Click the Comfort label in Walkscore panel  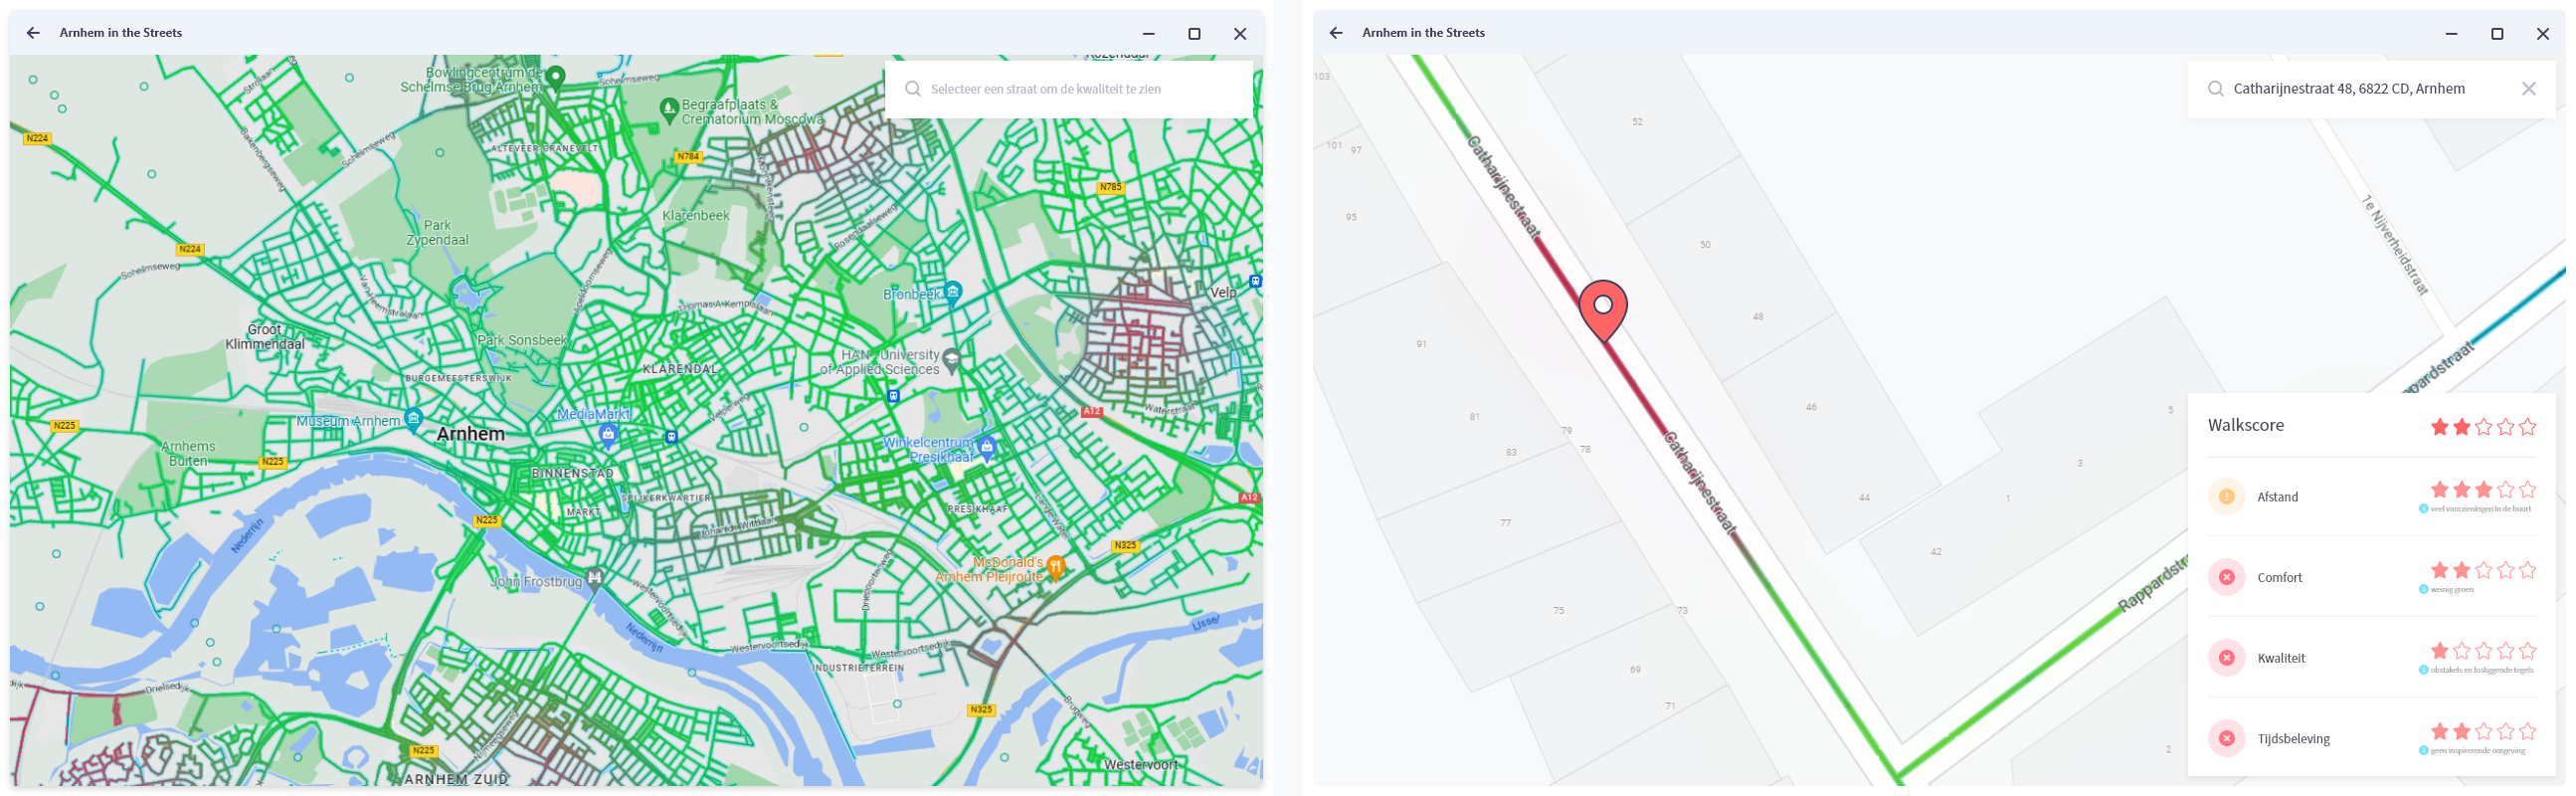point(2279,578)
